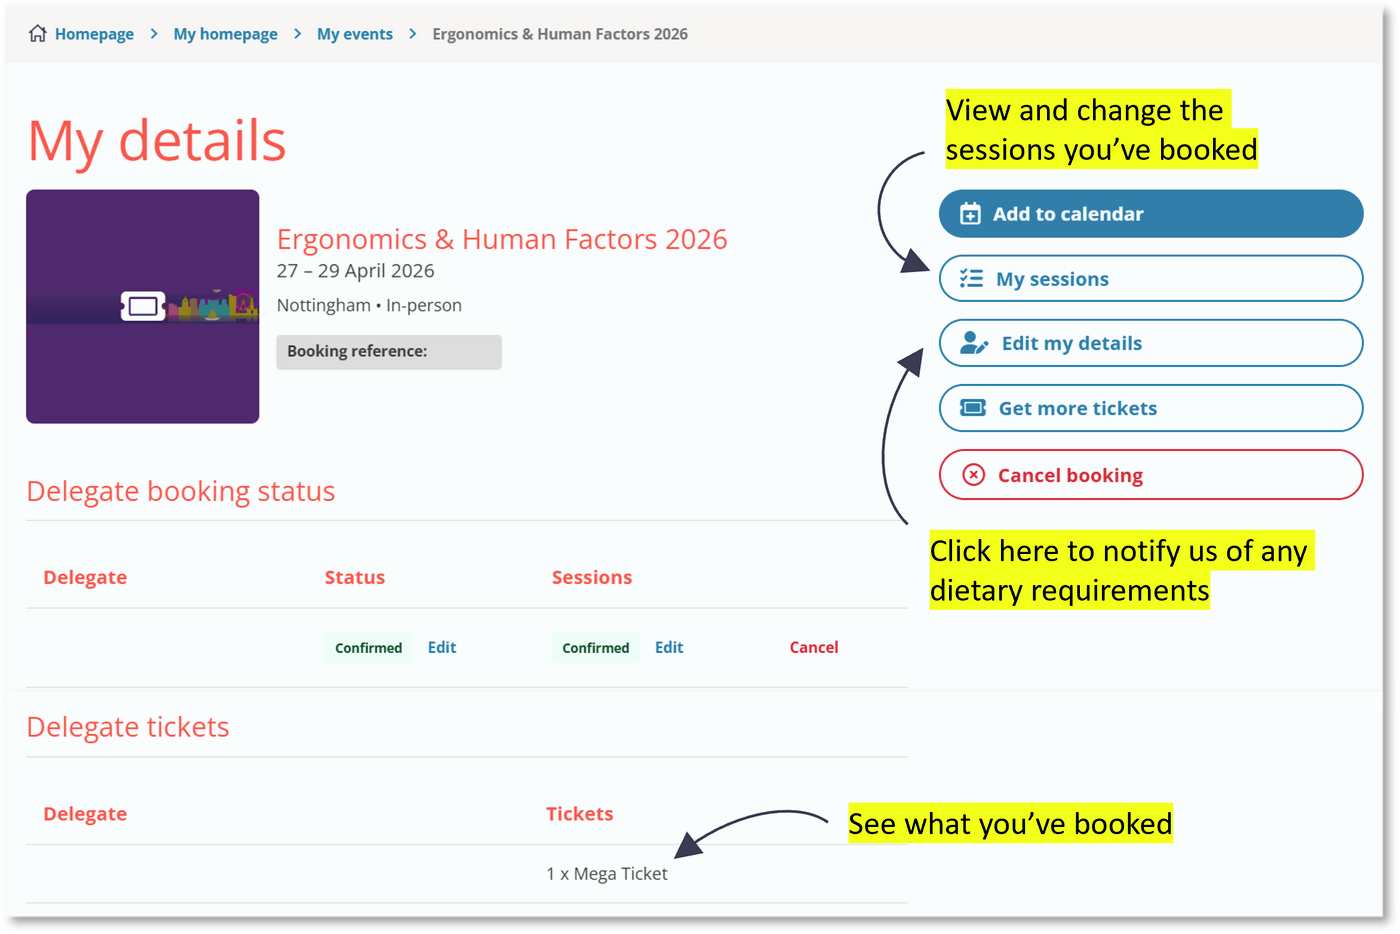Edit the delegate booking status

pos(441,647)
